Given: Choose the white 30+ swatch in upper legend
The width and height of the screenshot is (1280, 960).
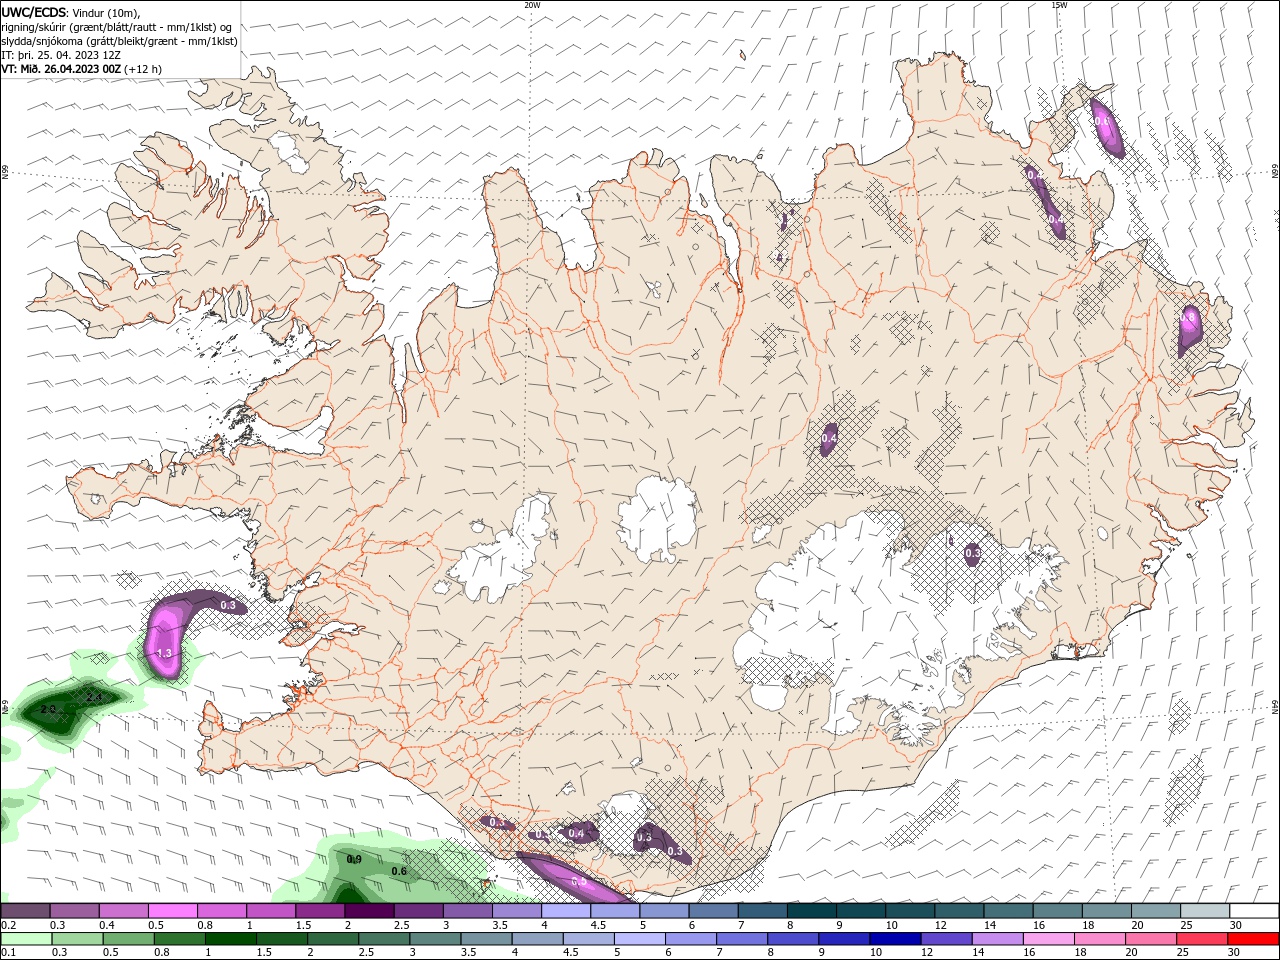Looking at the screenshot, I should pyautogui.click(x=1254, y=911).
